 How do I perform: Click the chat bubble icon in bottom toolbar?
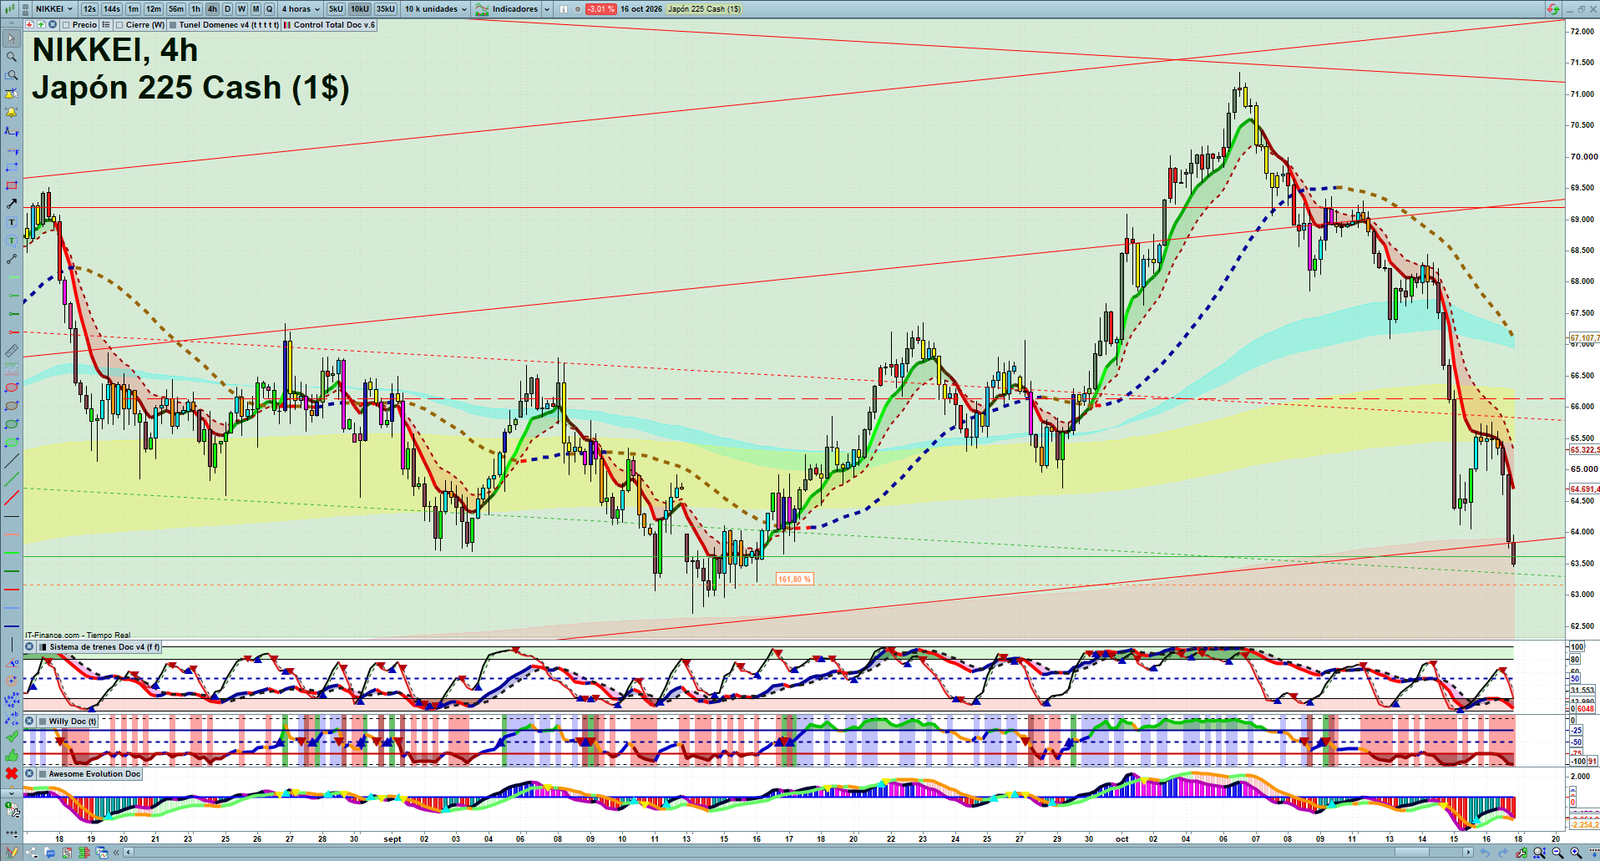pos(50,853)
